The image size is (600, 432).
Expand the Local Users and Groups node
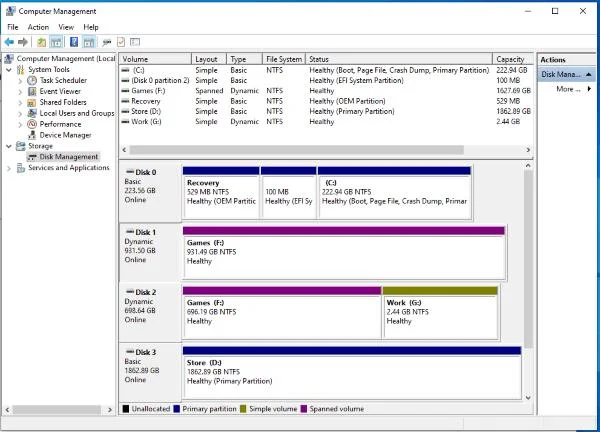click(20, 114)
